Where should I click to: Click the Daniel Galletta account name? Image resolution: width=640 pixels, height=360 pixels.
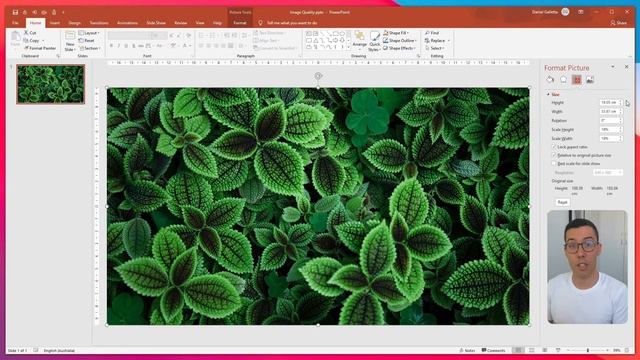pos(544,12)
